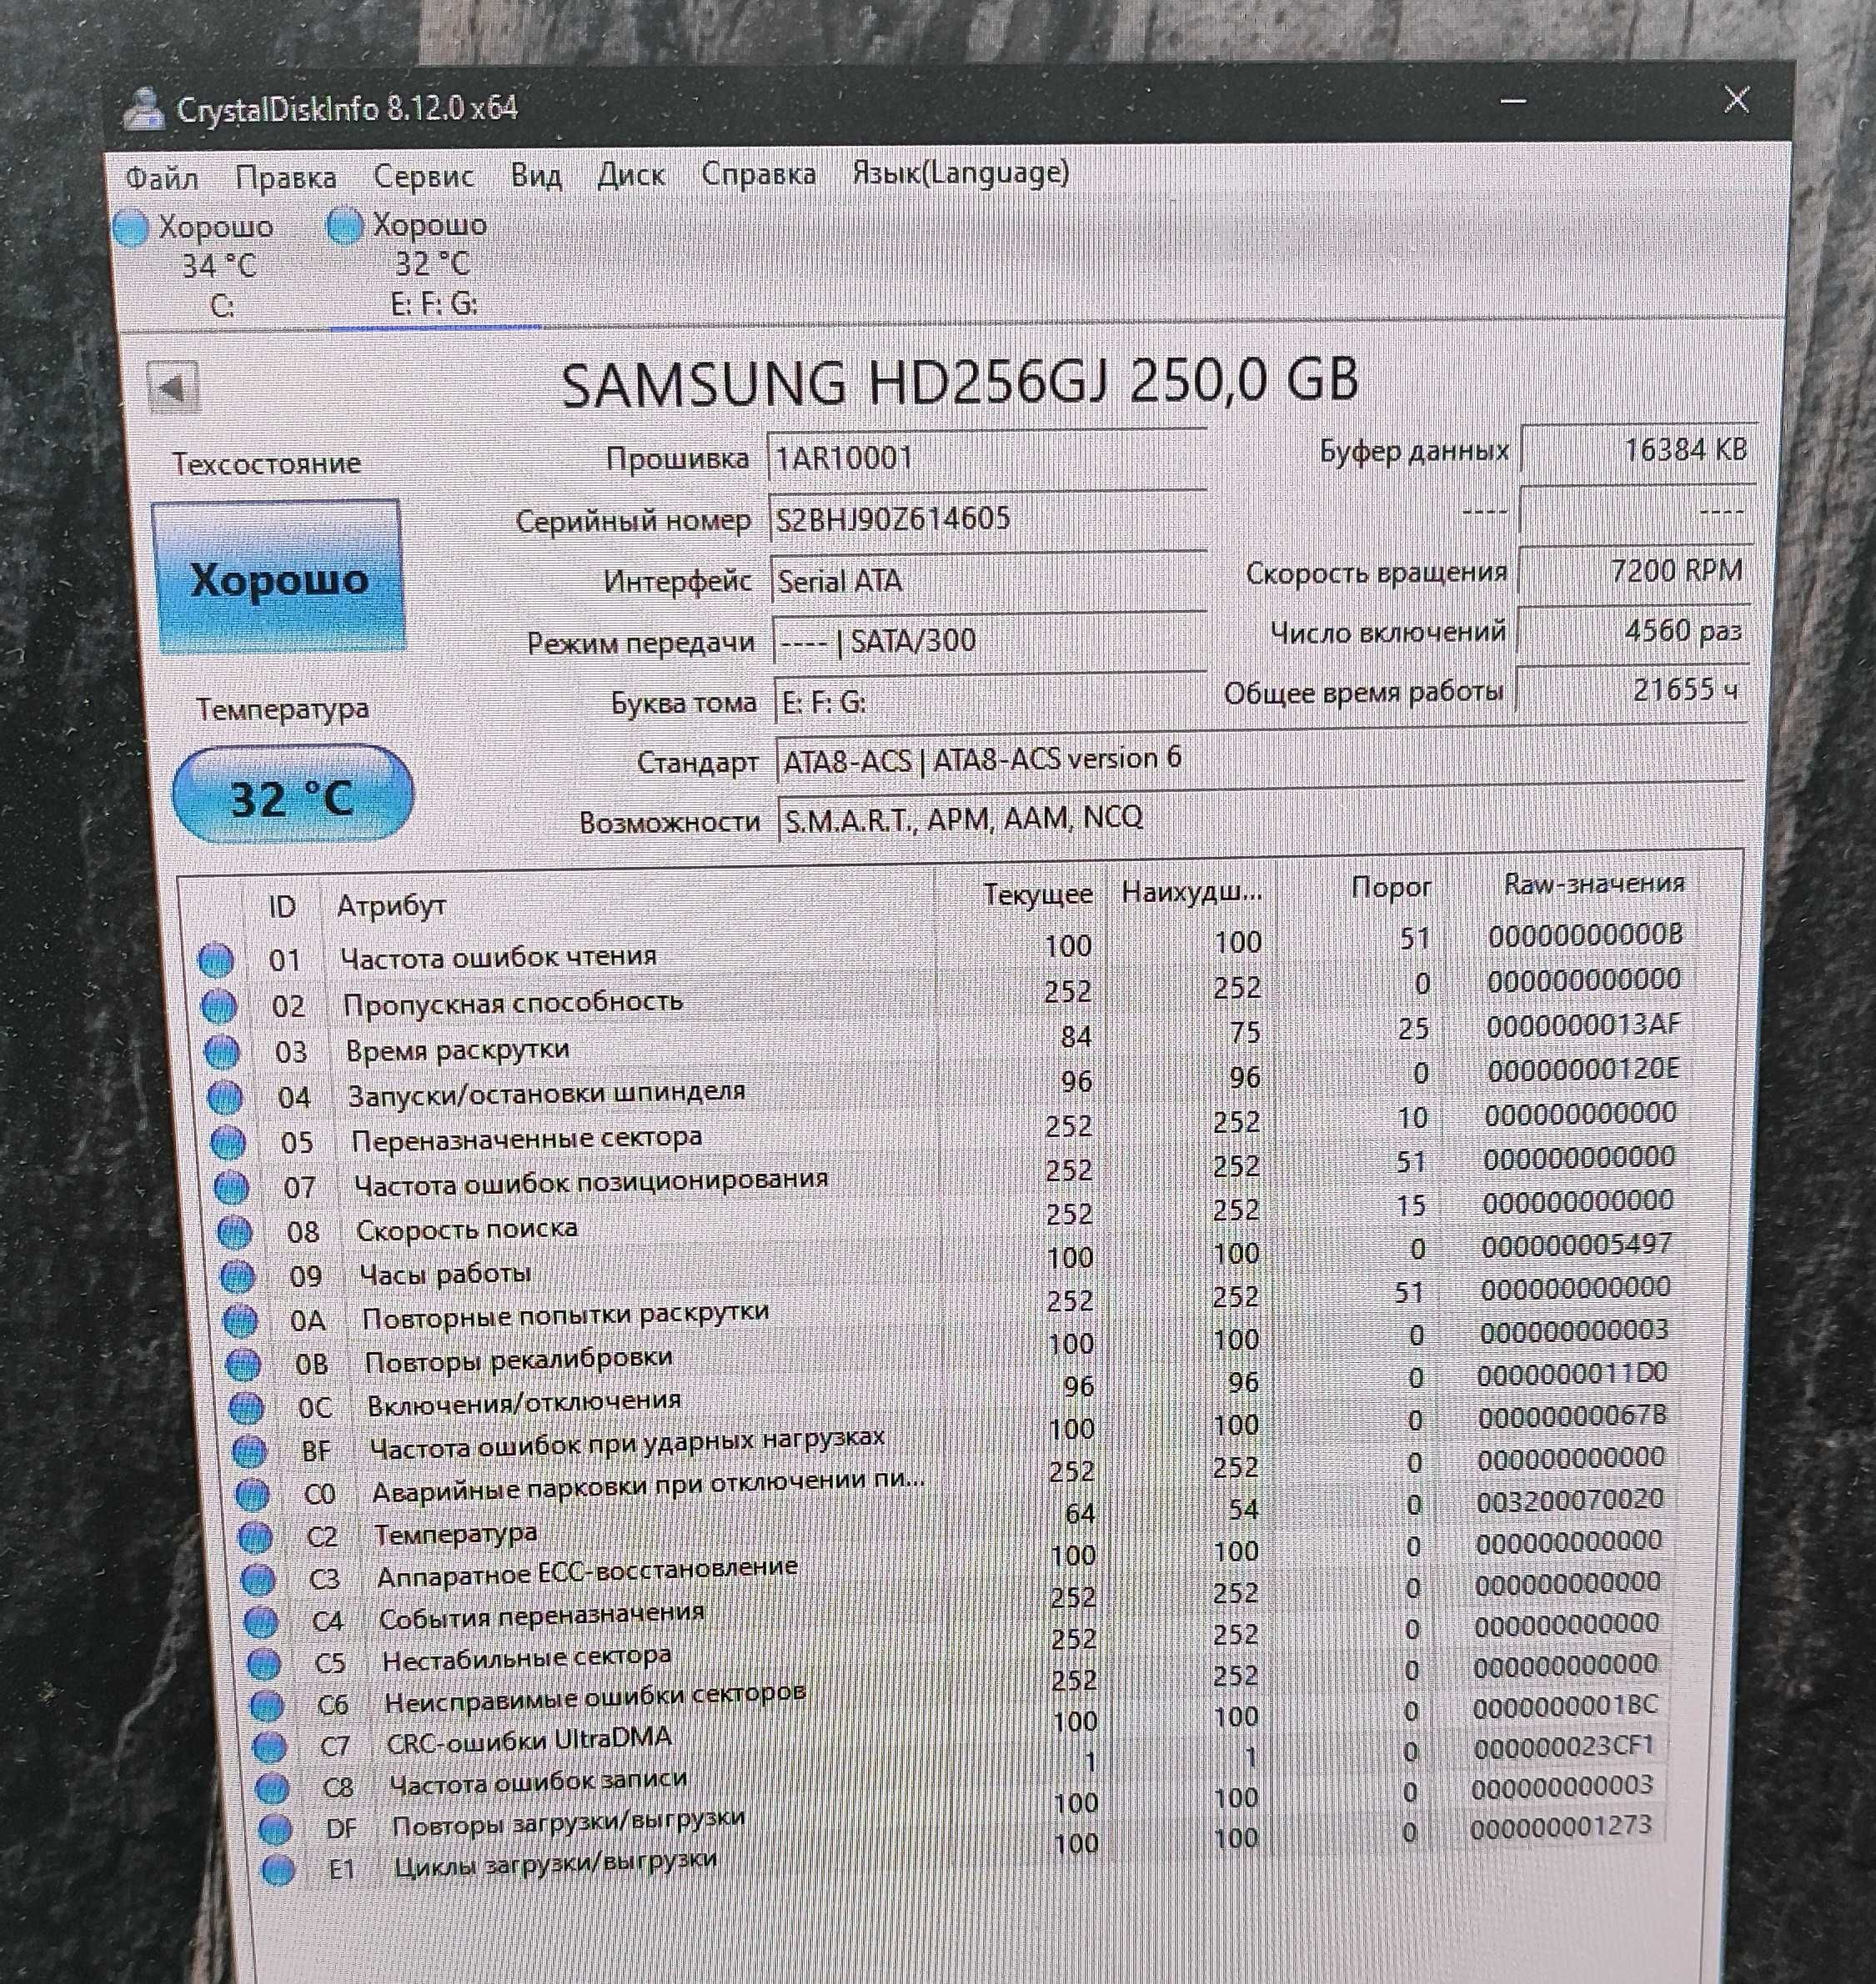
Task: Click the Raw-значения column header
Action: pos(1594,884)
